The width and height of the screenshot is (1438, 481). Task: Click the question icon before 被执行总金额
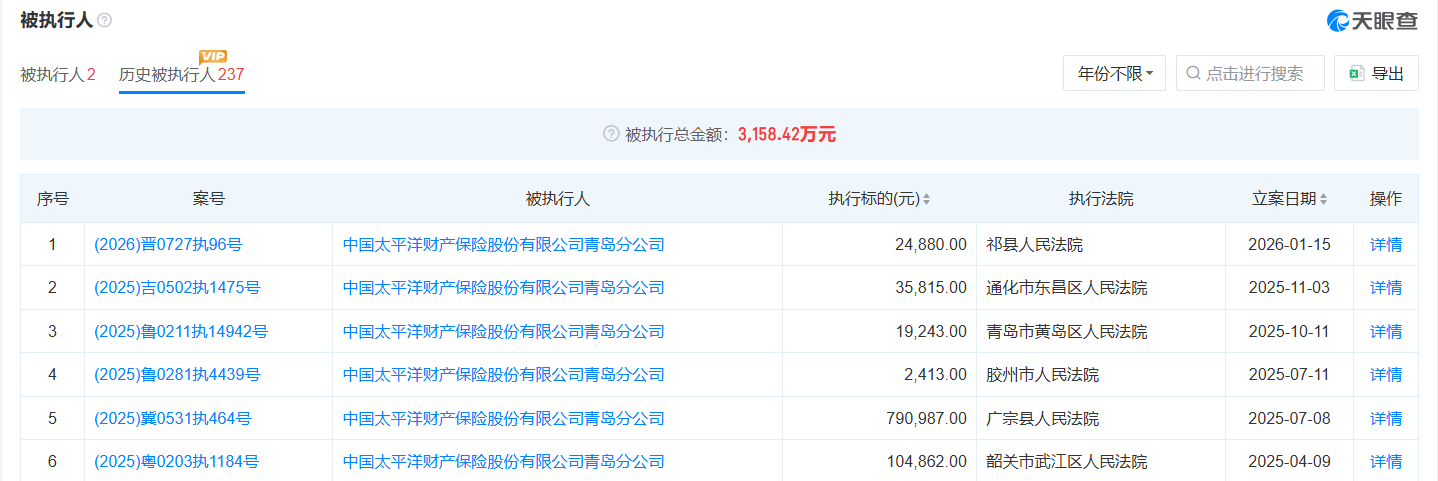click(611, 134)
